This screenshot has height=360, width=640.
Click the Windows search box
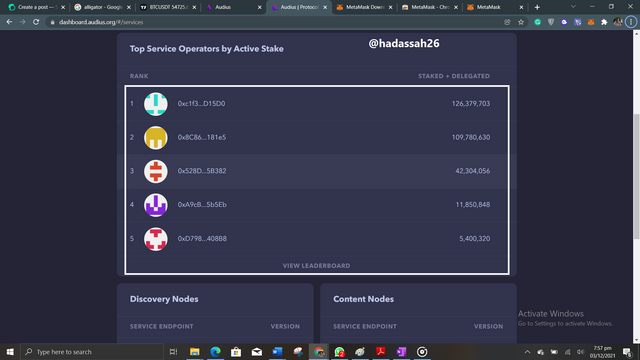92,351
